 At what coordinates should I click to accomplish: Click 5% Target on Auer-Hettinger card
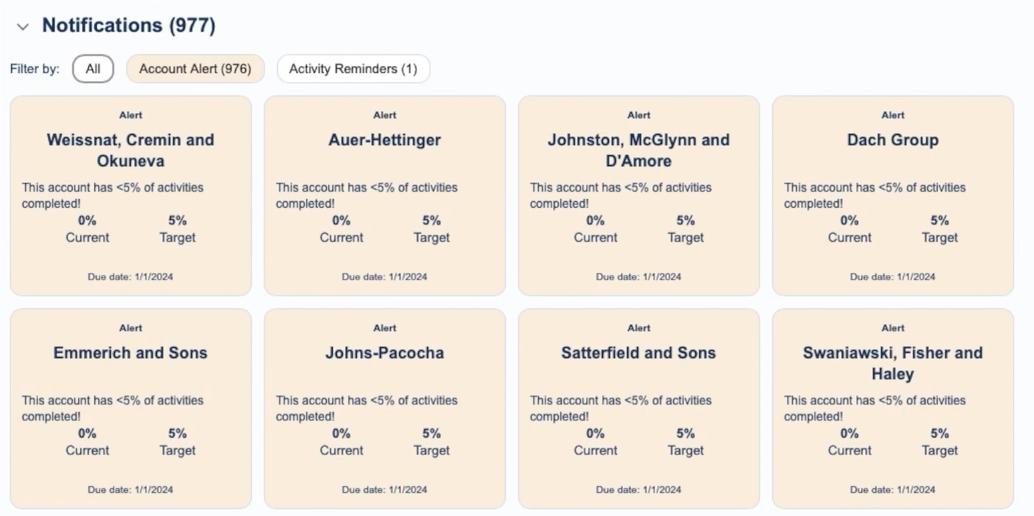431,229
